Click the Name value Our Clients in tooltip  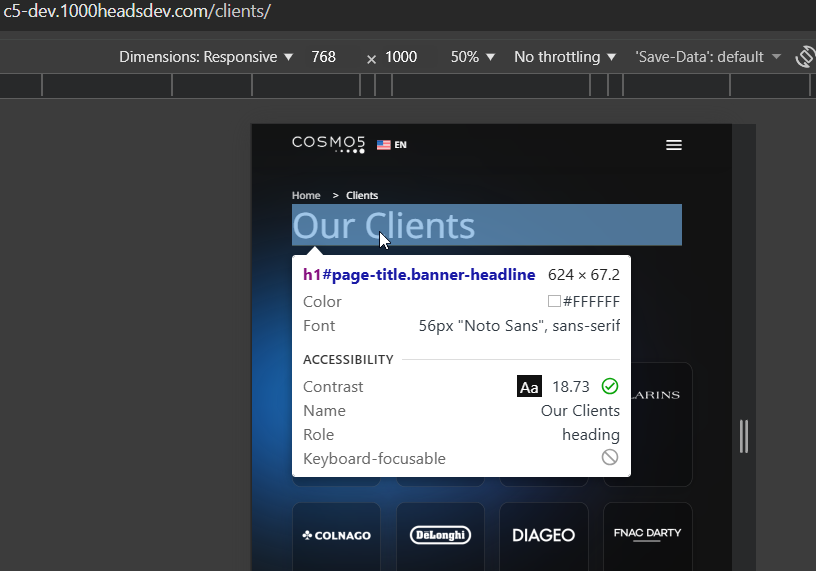click(x=580, y=411)
